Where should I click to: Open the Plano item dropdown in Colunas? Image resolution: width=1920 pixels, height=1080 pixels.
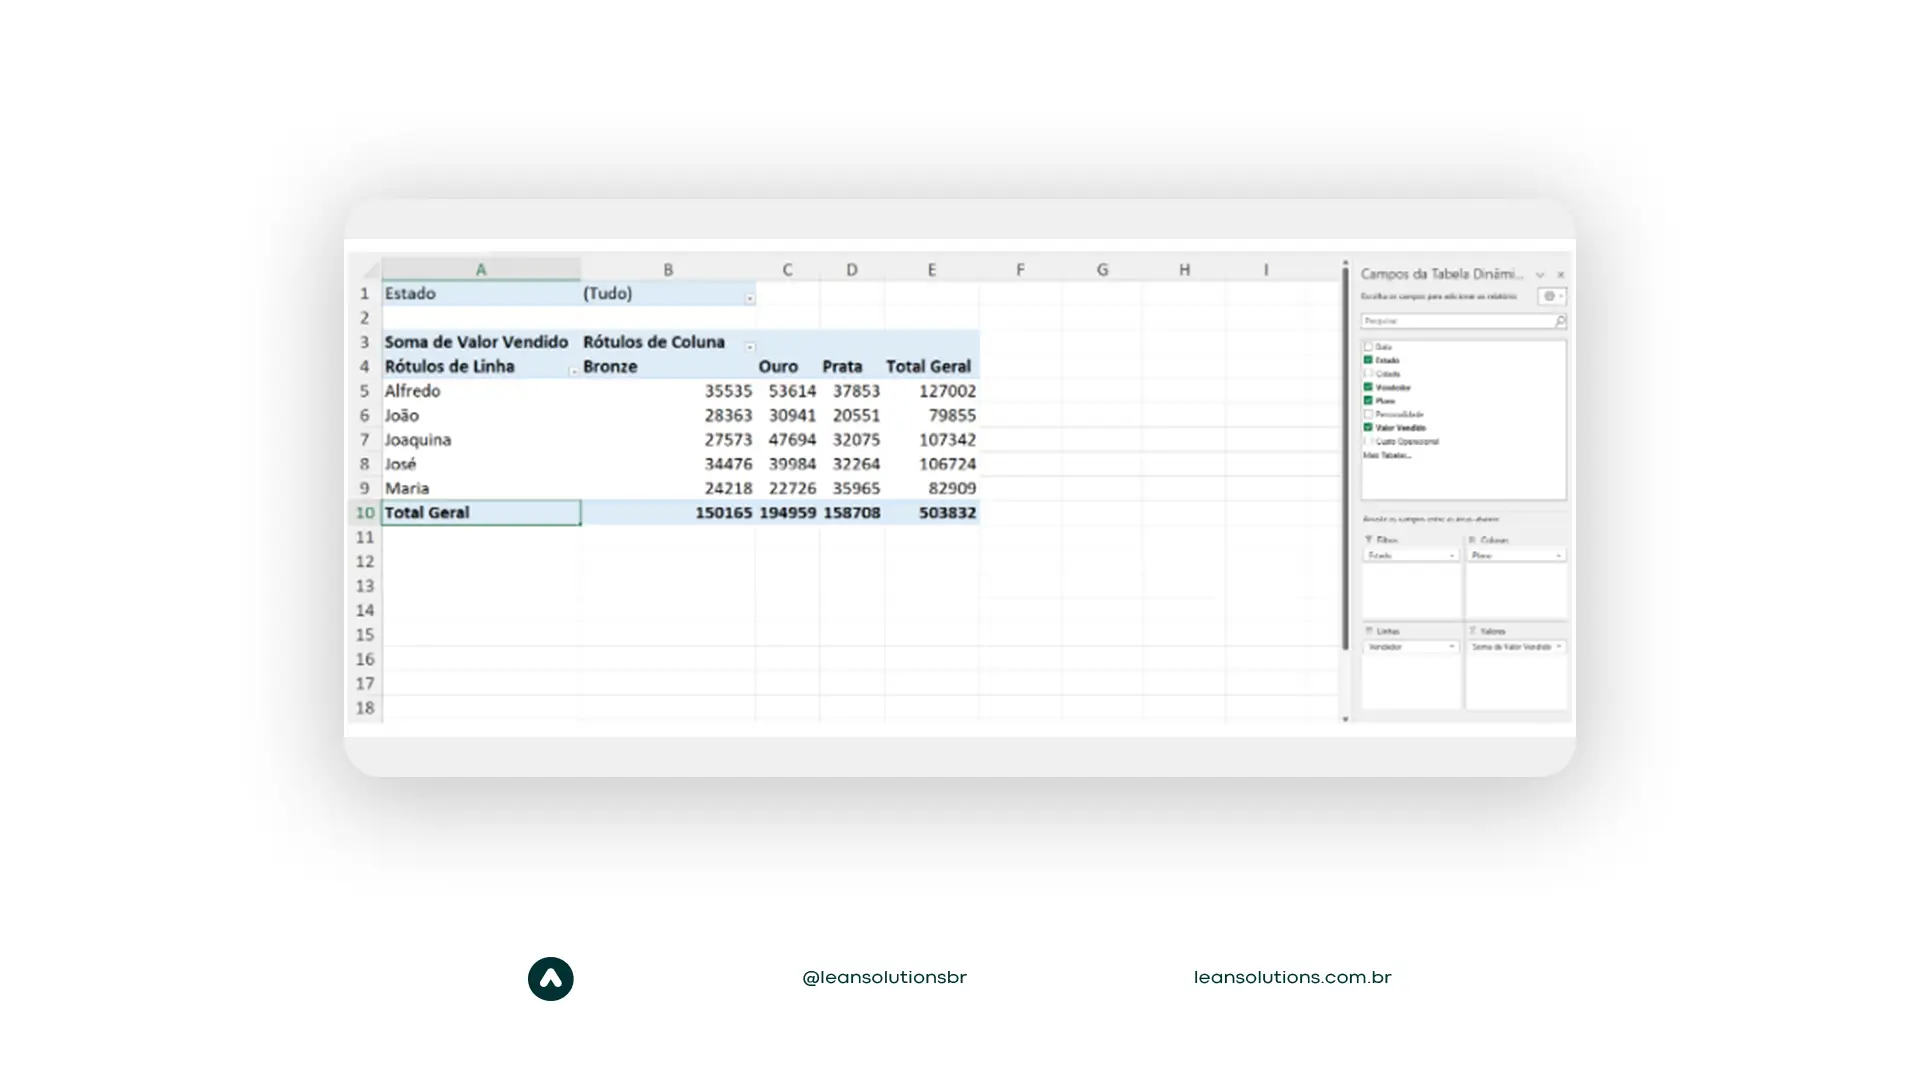(x=1558, y=555)
